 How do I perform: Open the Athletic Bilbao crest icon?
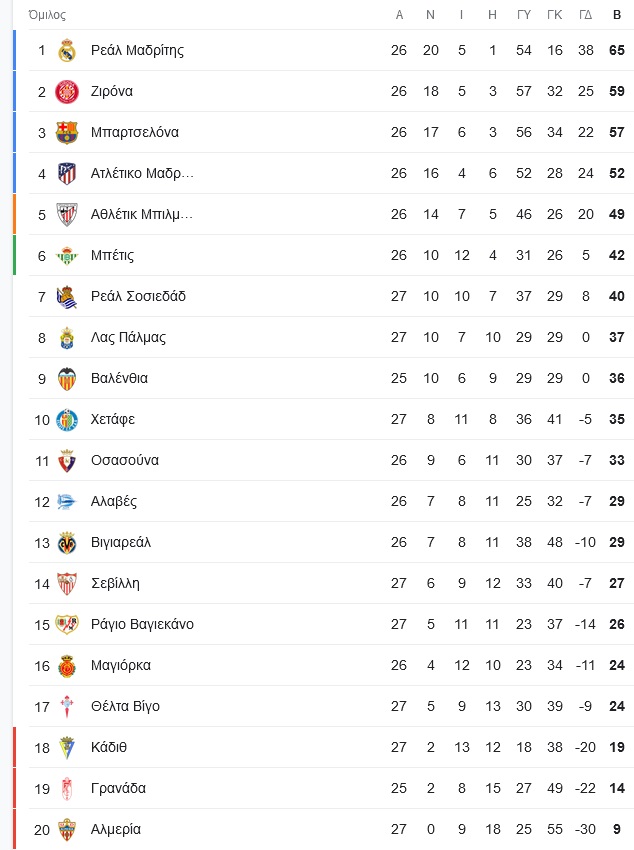(x=67, y=214)
